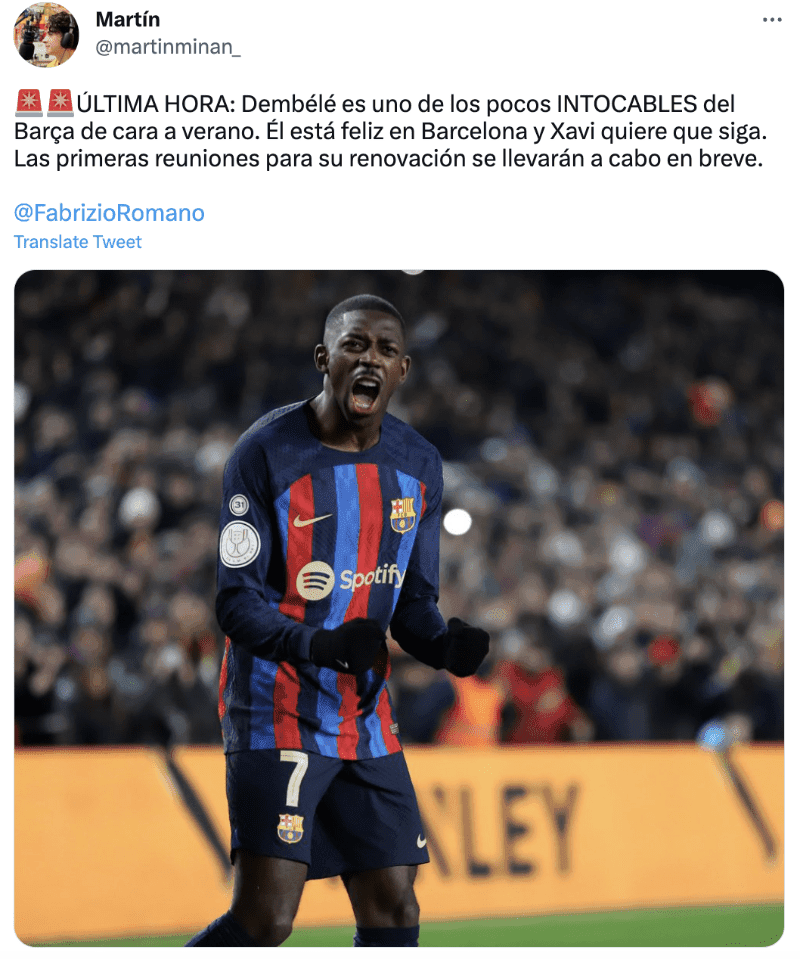Image resolution: width=800 pixels, height=959 pixels.
Task: Click the Barcelona crest on the shorts
Action: [x=290, y=828]
